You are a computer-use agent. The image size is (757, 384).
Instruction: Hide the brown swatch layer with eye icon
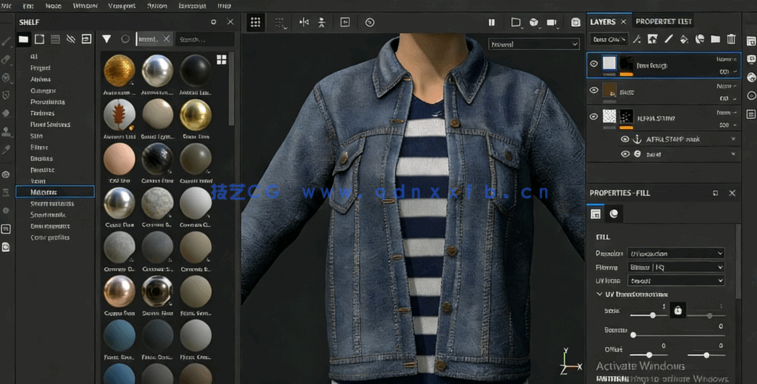click(x=594, y=90)
